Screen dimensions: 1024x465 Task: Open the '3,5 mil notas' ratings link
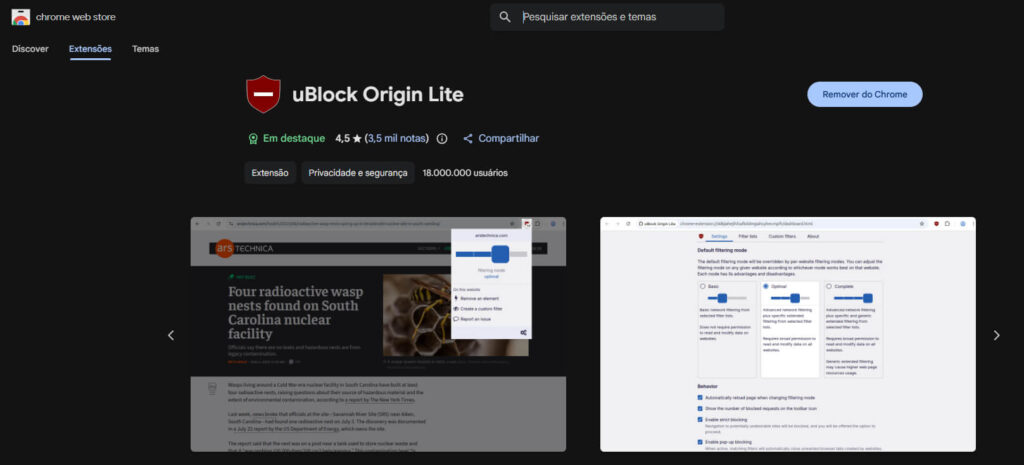397,138
